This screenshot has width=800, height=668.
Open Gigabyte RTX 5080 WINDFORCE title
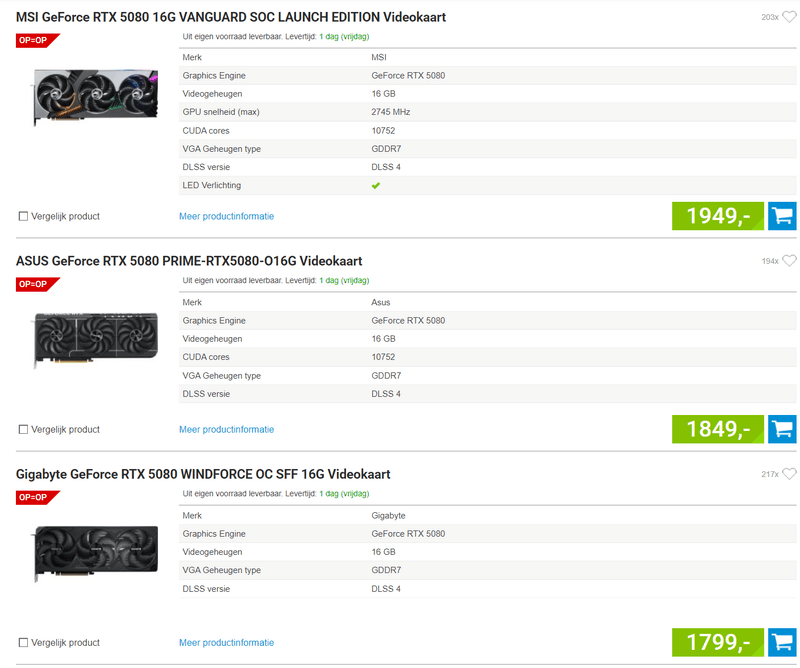(203, 475)
